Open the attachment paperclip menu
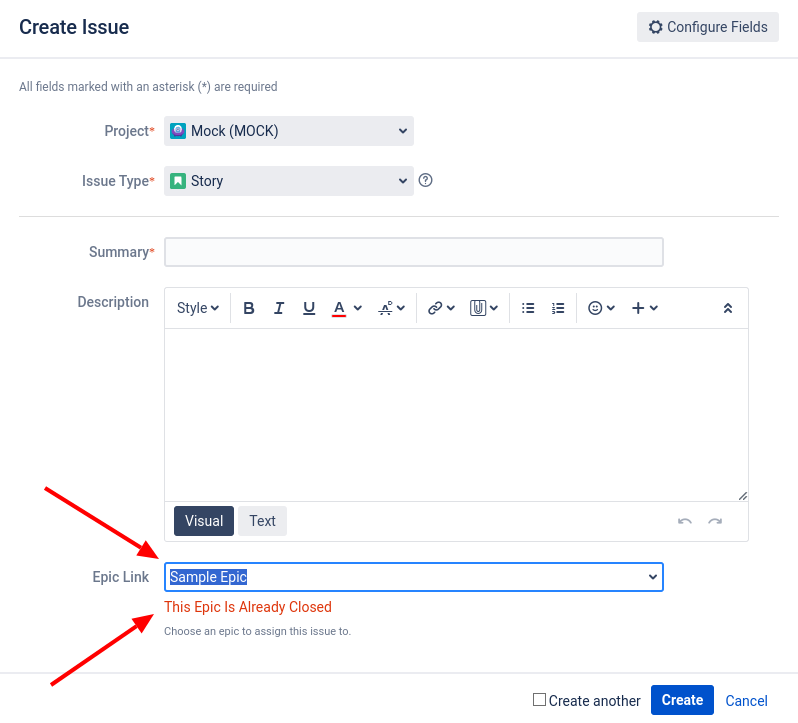Screen dimensions: 798x723 483,308
